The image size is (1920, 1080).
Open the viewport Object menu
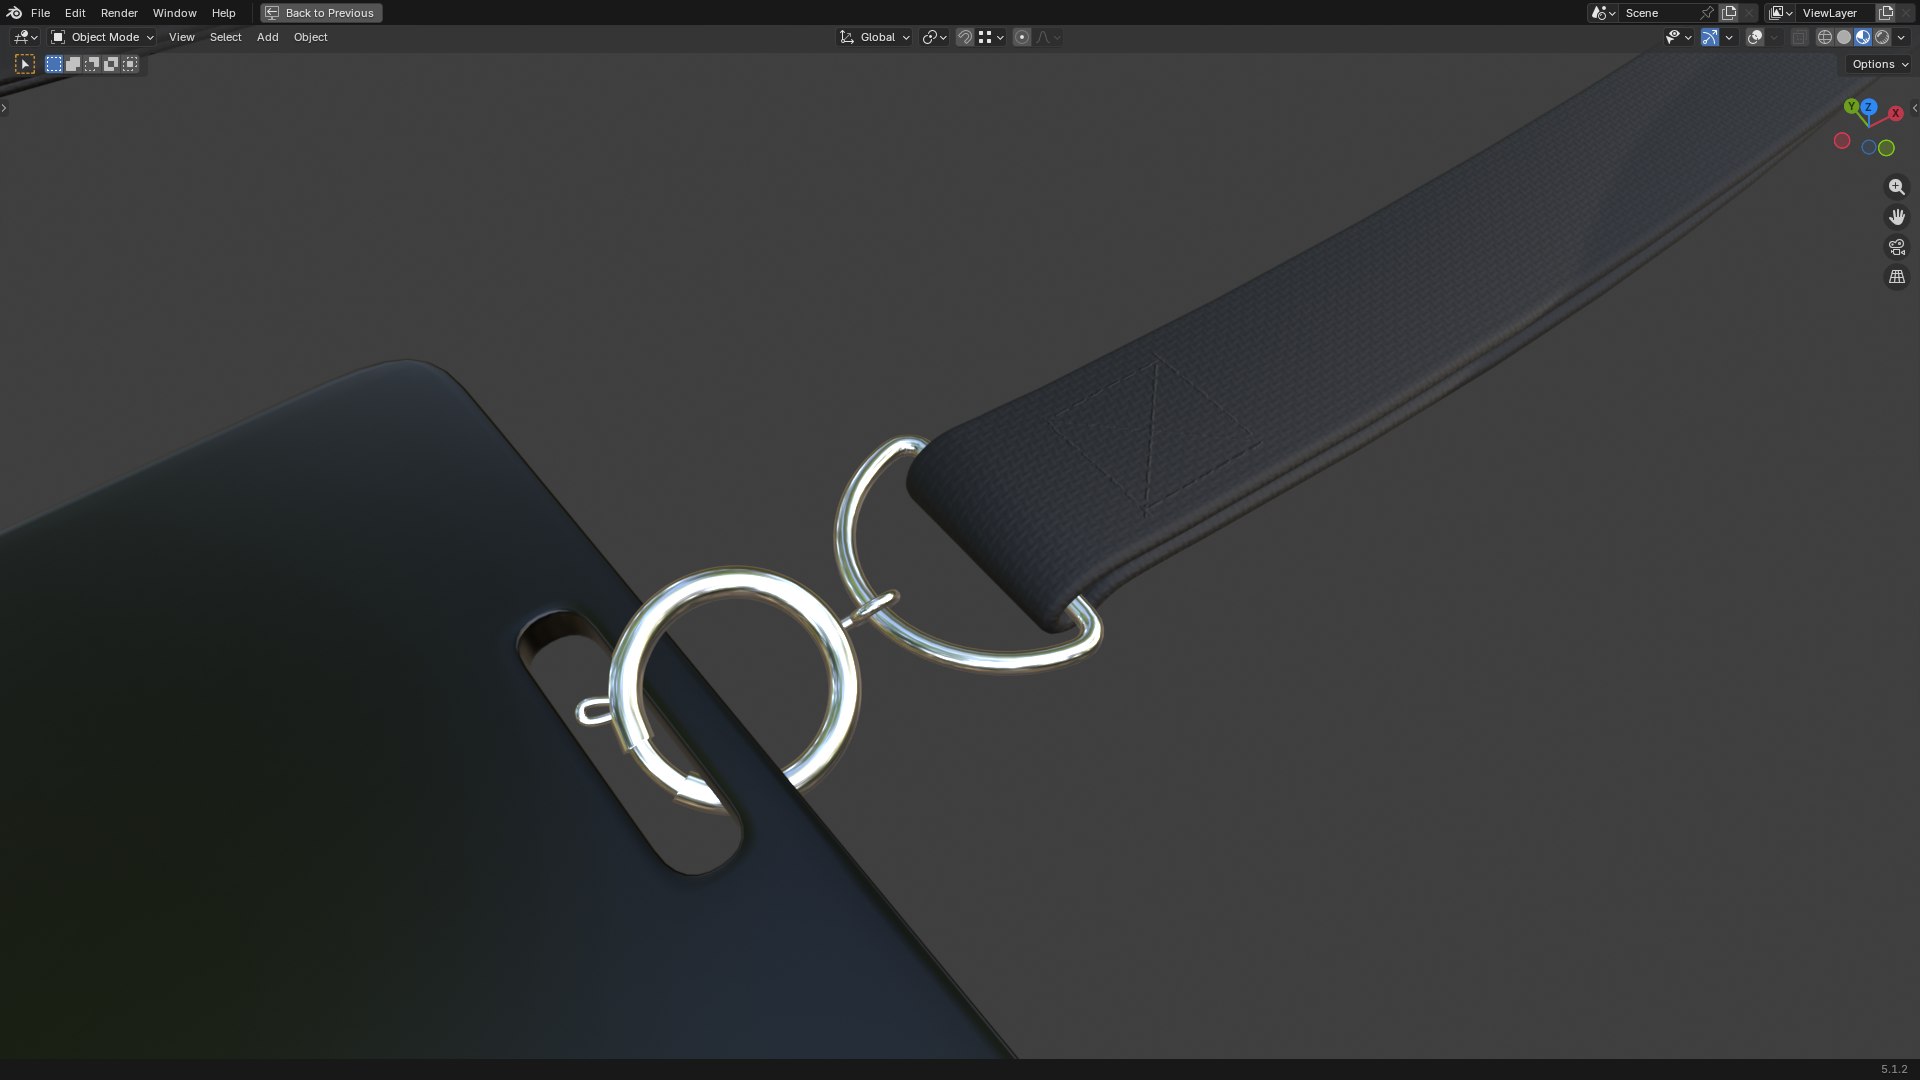coord(310,37)
